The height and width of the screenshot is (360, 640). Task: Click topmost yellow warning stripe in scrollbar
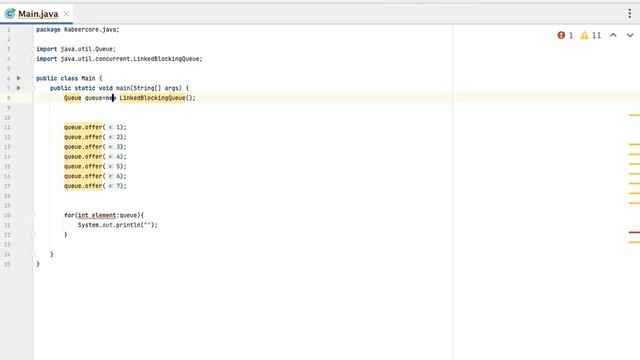click(x=634, y=115)
